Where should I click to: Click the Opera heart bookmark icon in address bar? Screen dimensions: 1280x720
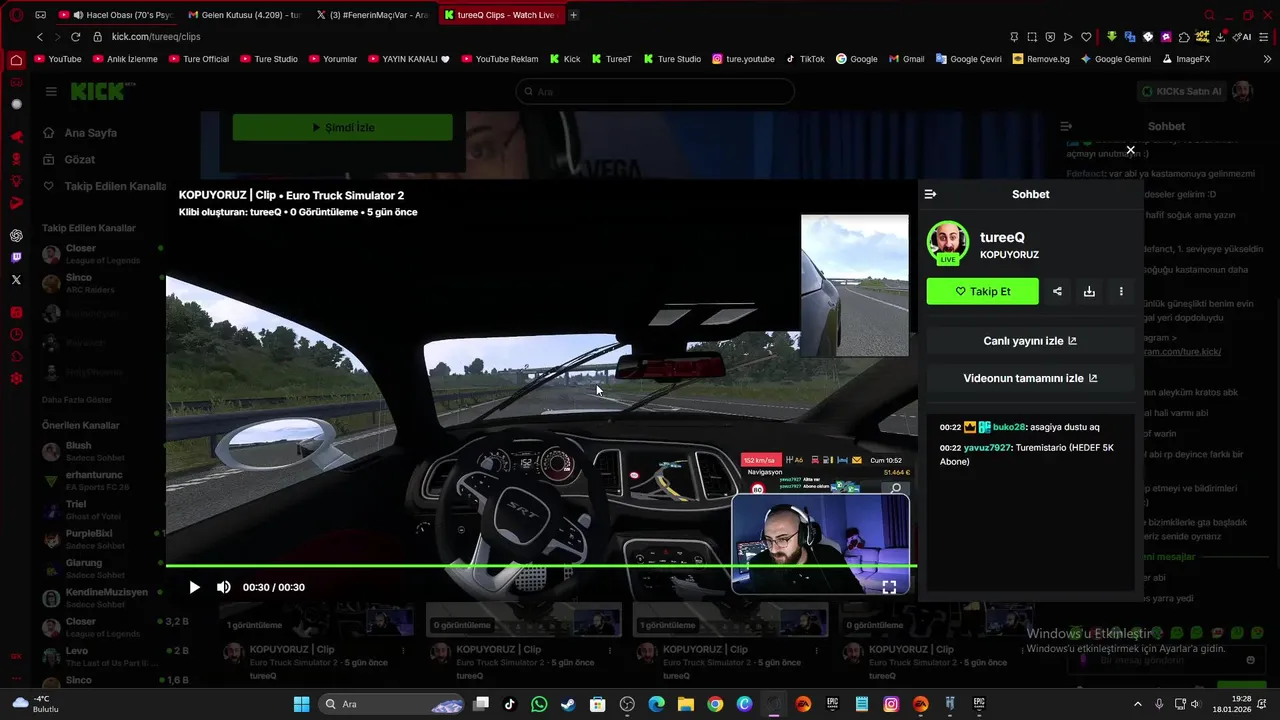tap(1086, 37)
